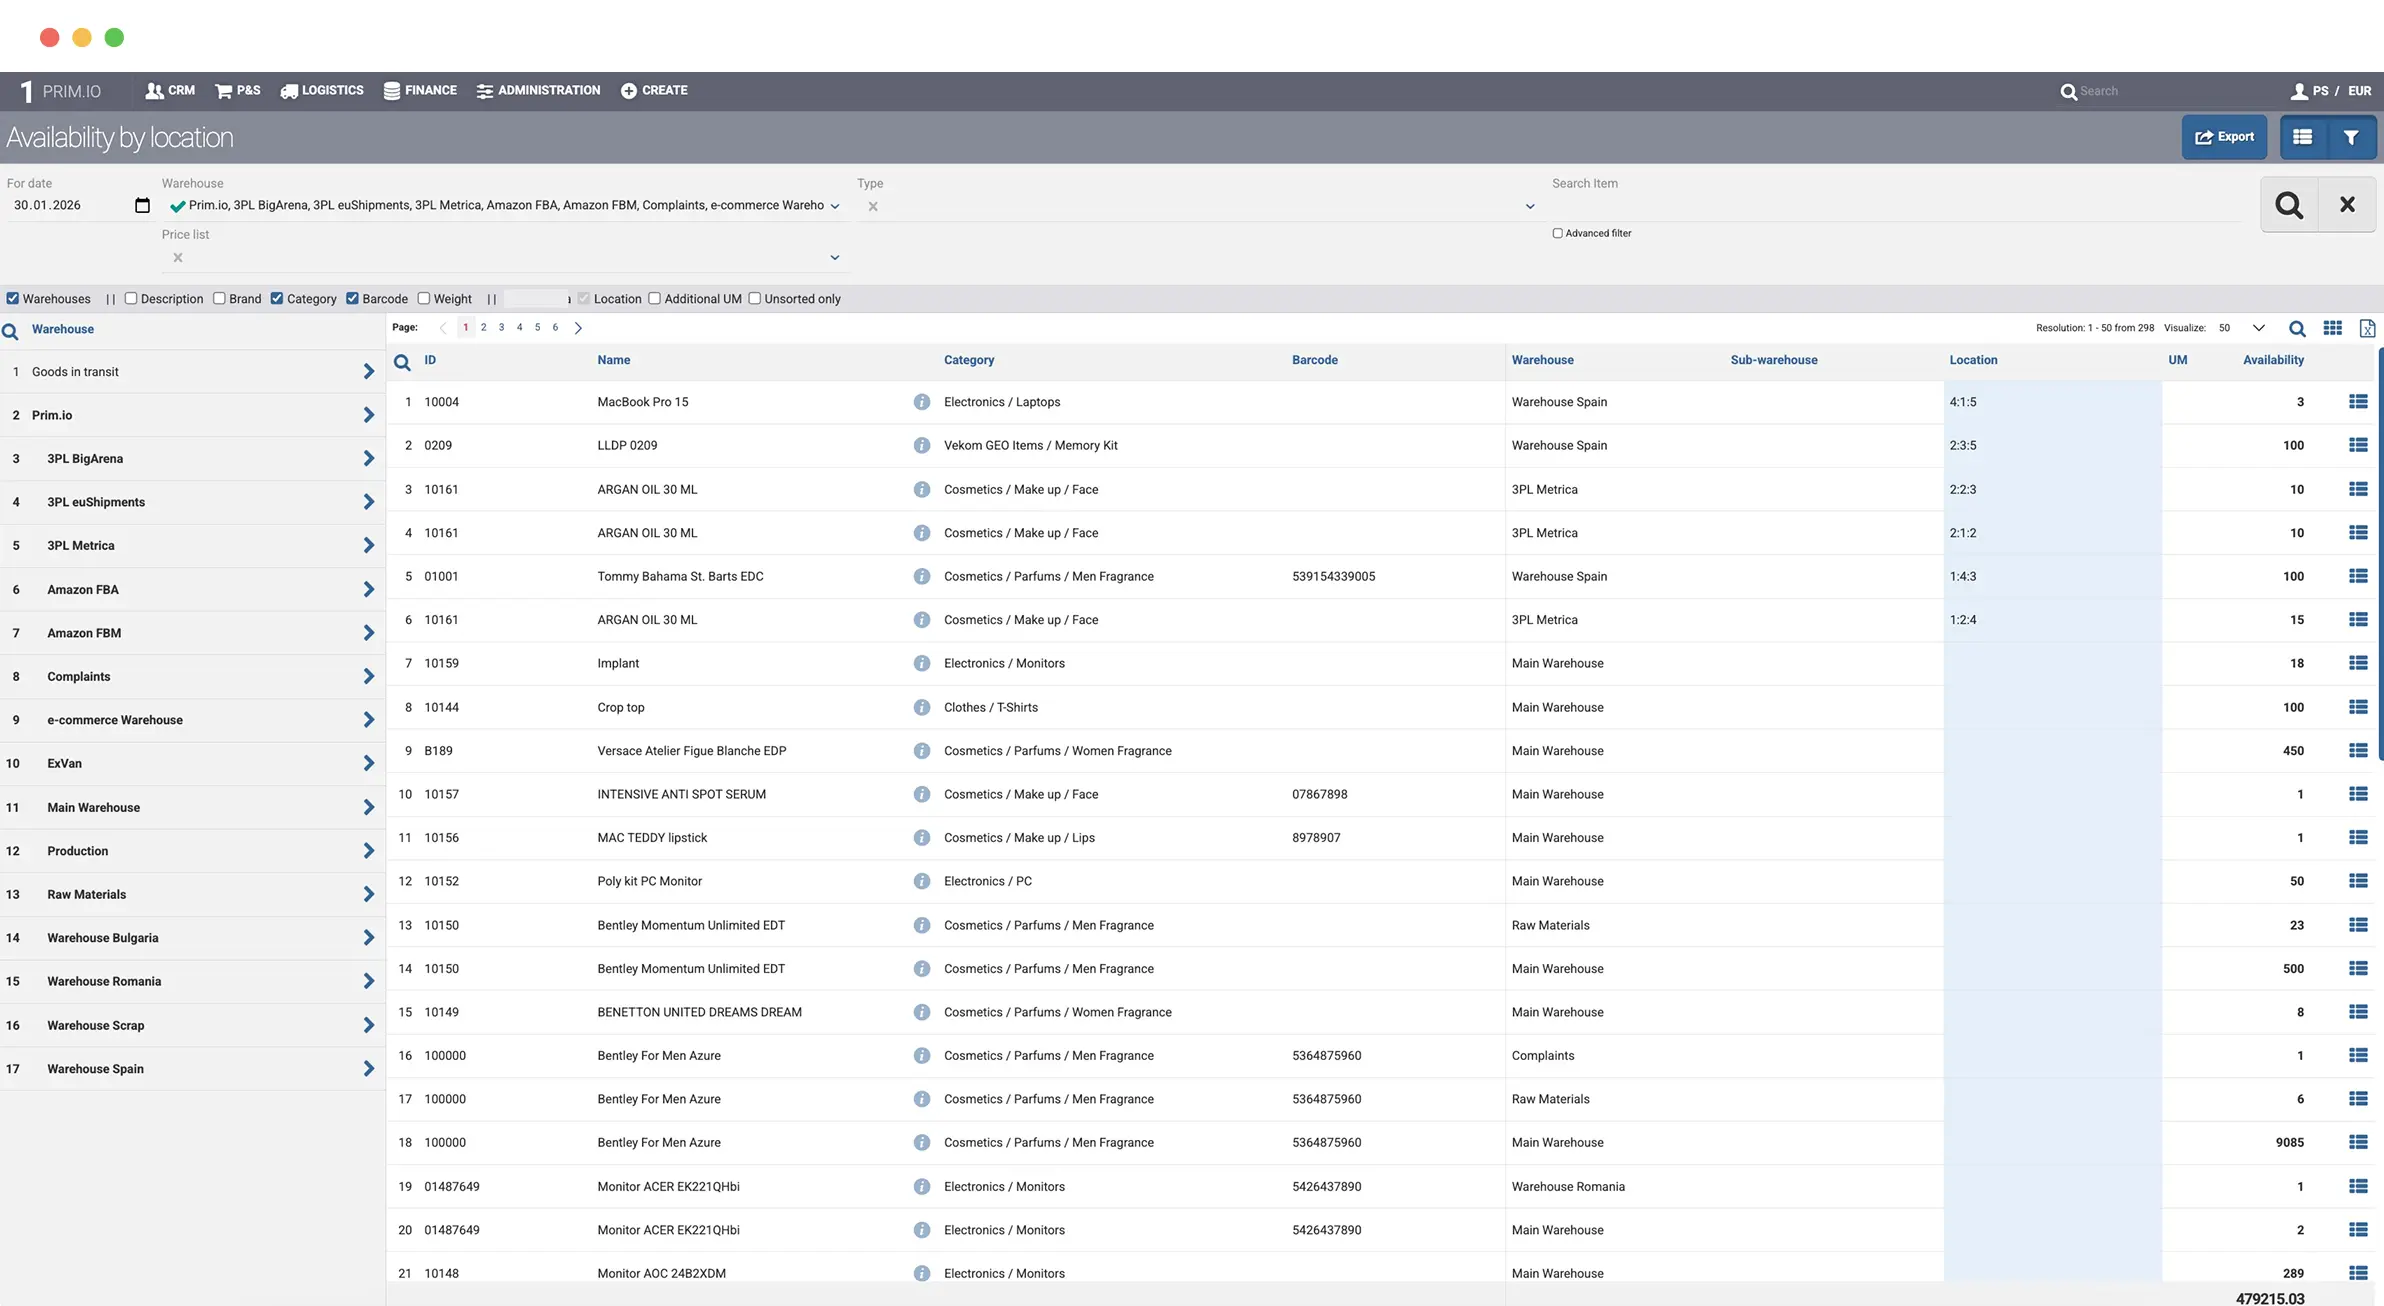
Task: Expand Warehouse Spain row chevron
Action: 368,1069
